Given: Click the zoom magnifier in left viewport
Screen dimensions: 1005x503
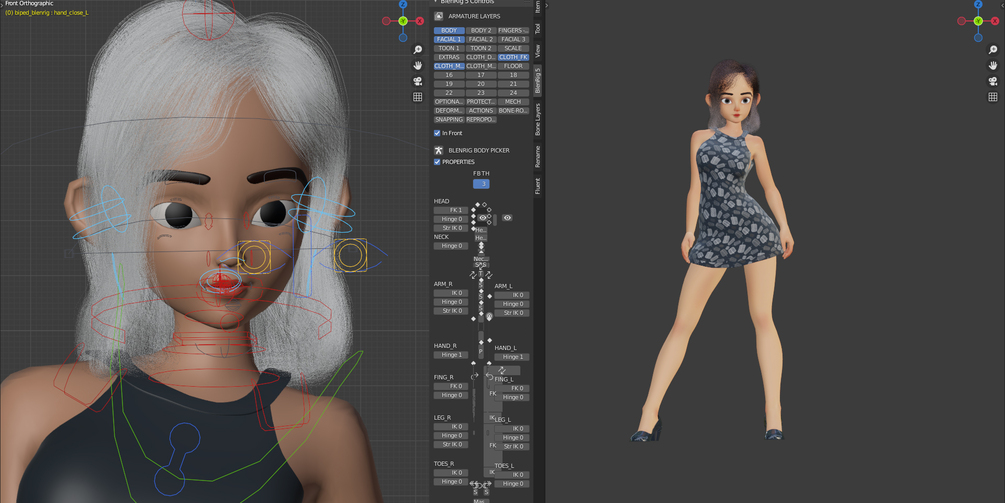Looking at the screenshot, I should pos(418,49).
